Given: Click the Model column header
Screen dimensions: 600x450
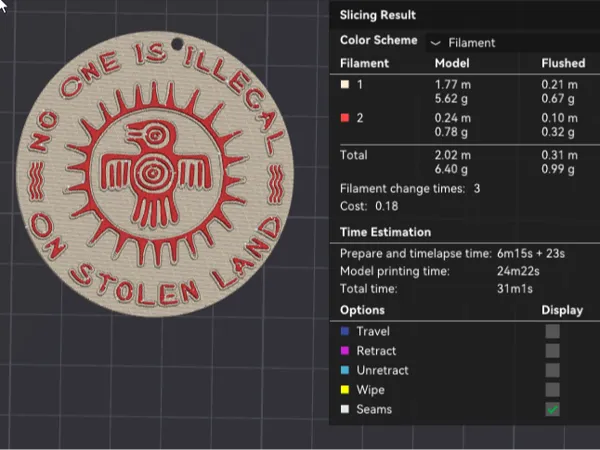Looking at the screenshot, I should point(452,63).
